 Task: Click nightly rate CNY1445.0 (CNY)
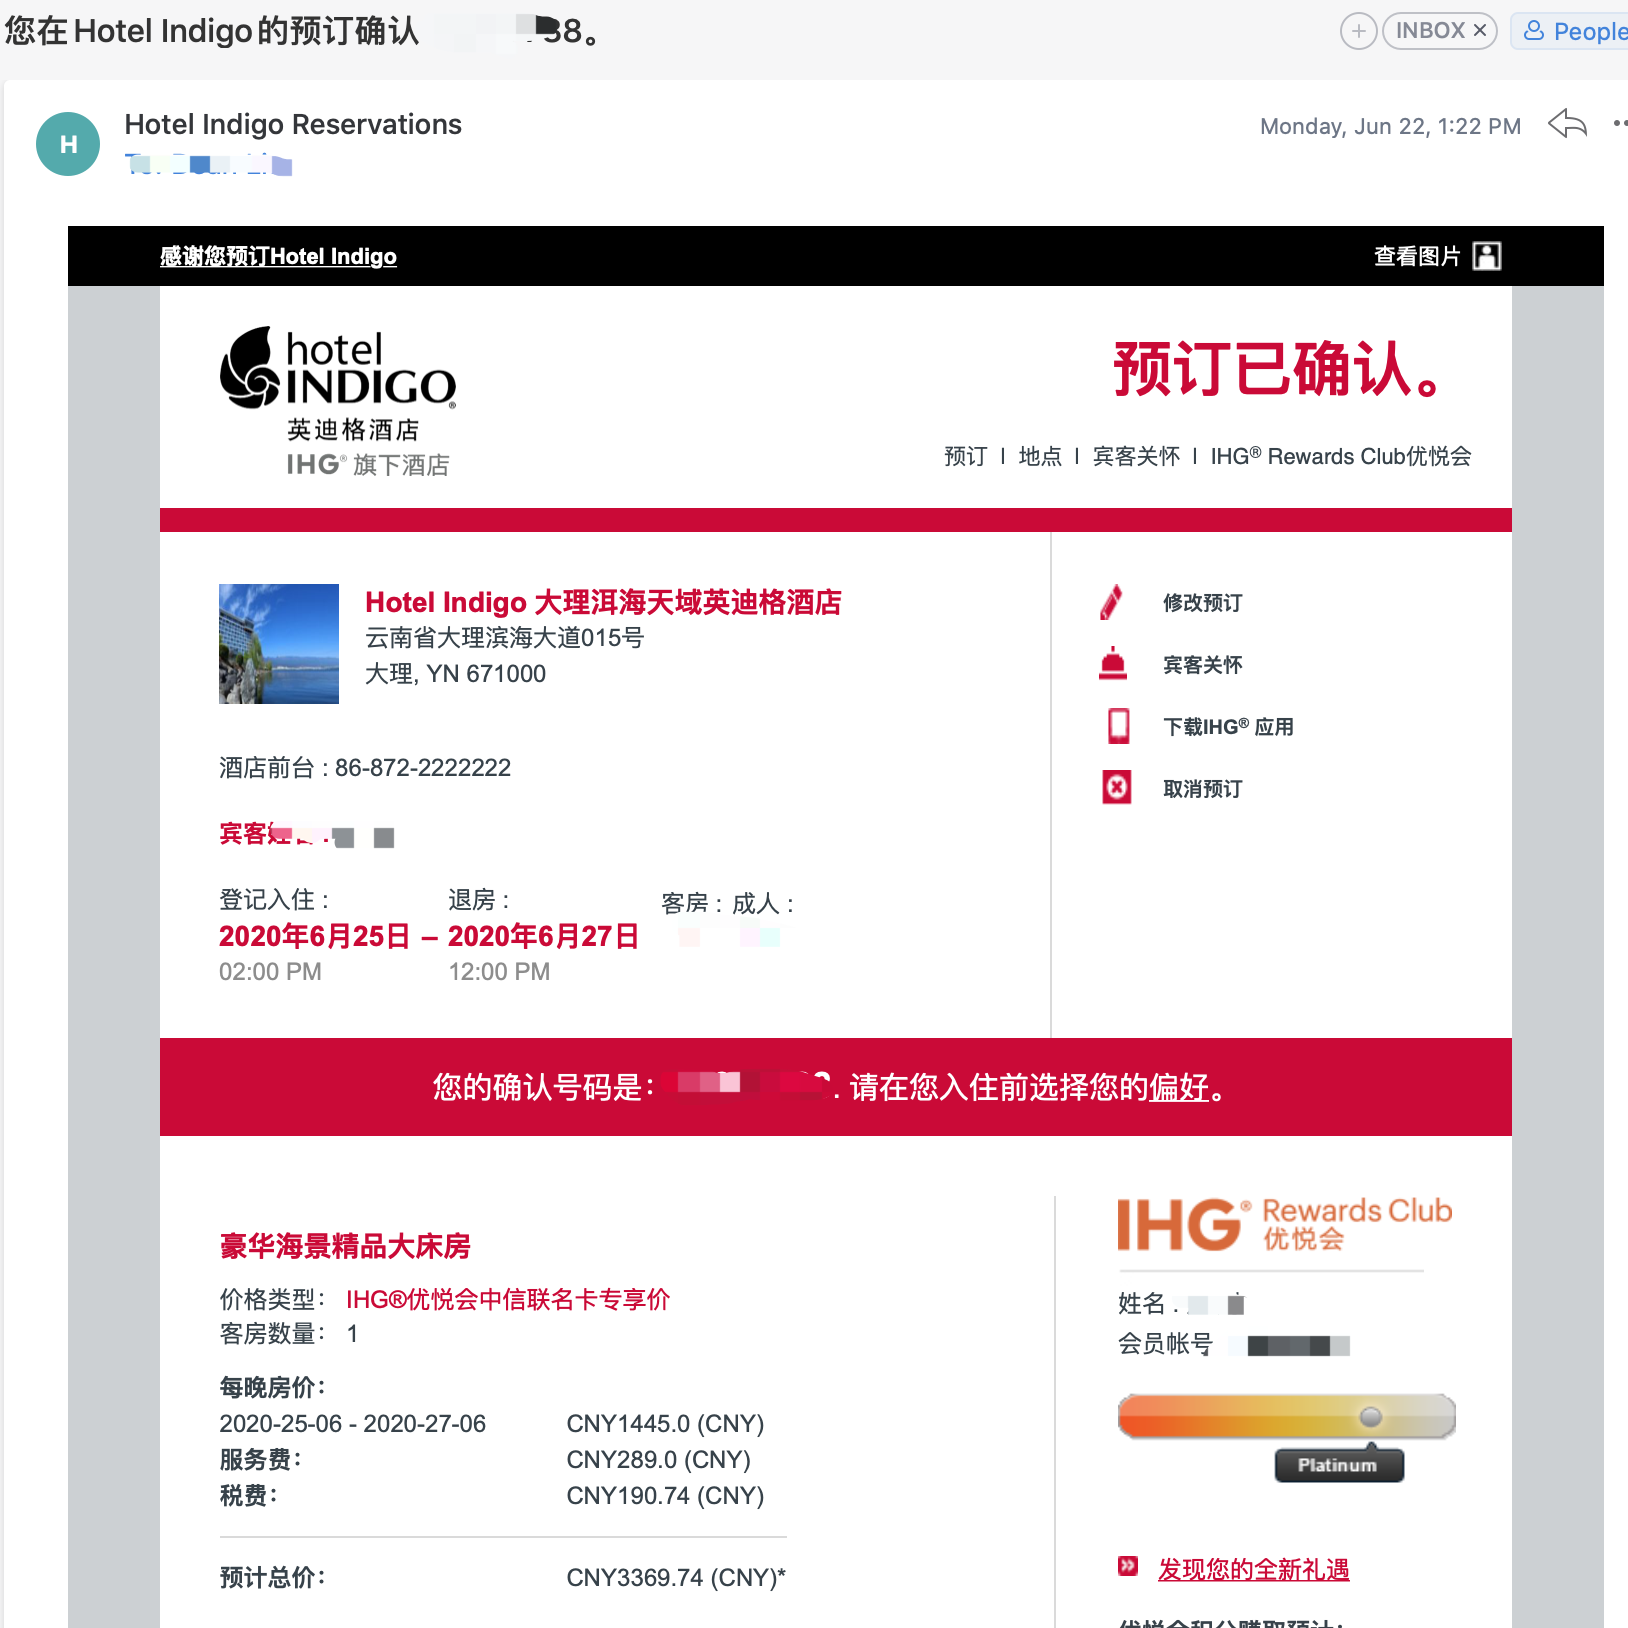click(x=665, y=1424)
